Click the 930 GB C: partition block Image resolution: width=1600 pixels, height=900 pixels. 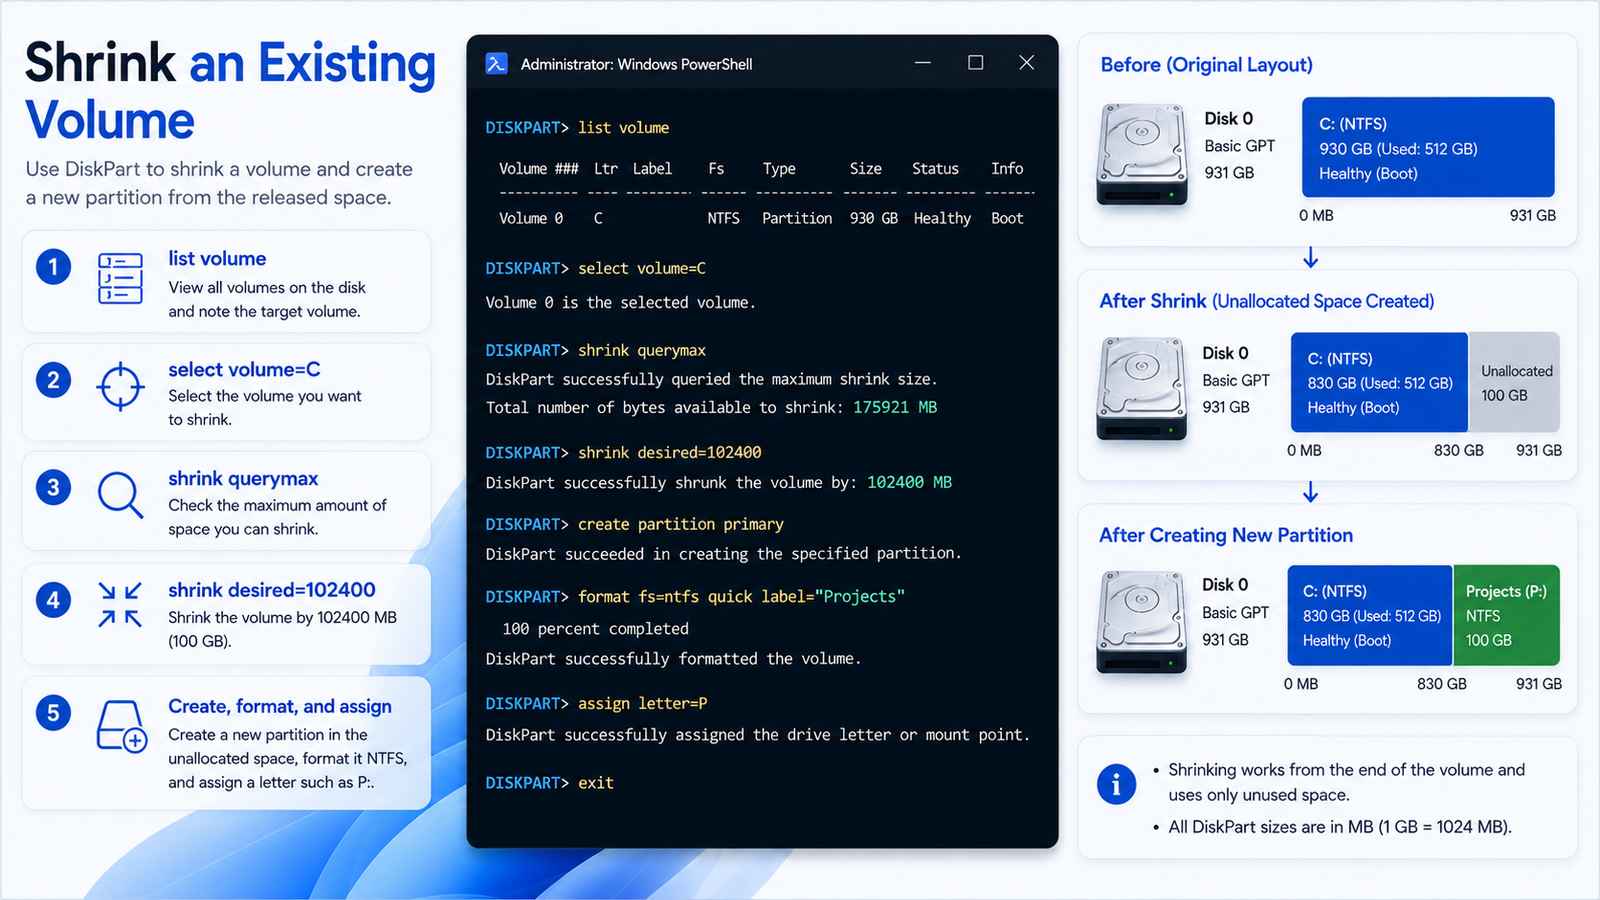pos(1428,147)
